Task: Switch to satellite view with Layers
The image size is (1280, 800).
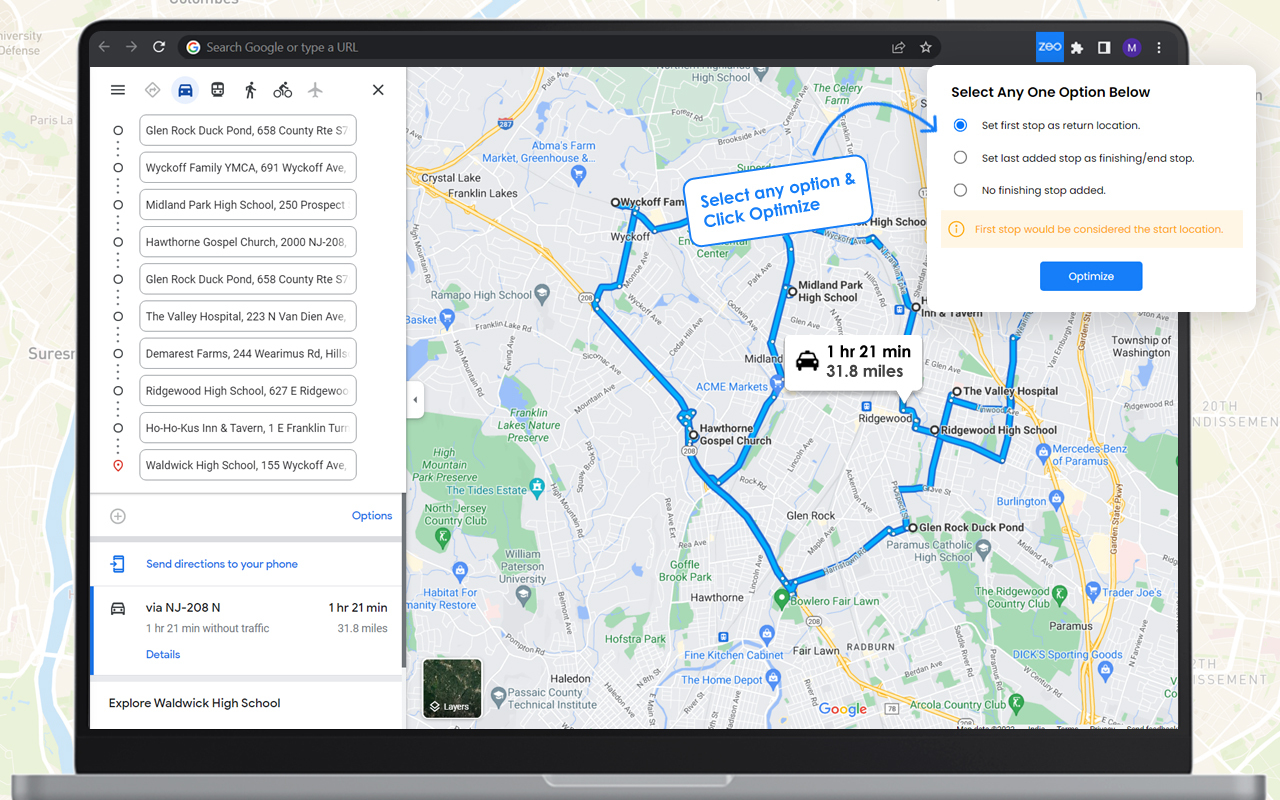Action: pyautogui.click(x=451, y=688)
